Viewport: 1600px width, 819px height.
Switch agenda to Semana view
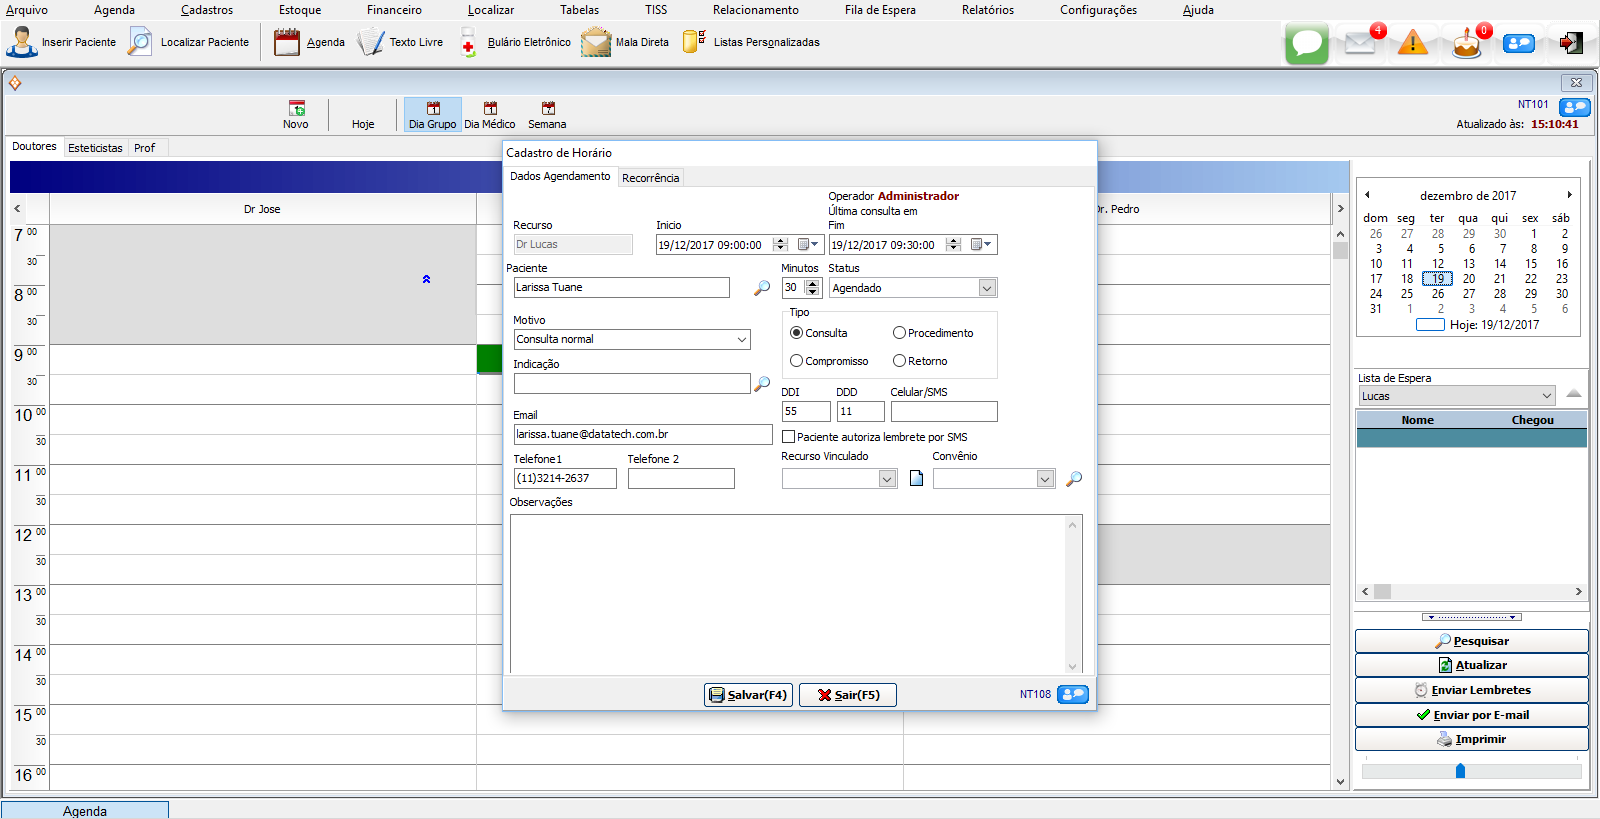point(547,115)
